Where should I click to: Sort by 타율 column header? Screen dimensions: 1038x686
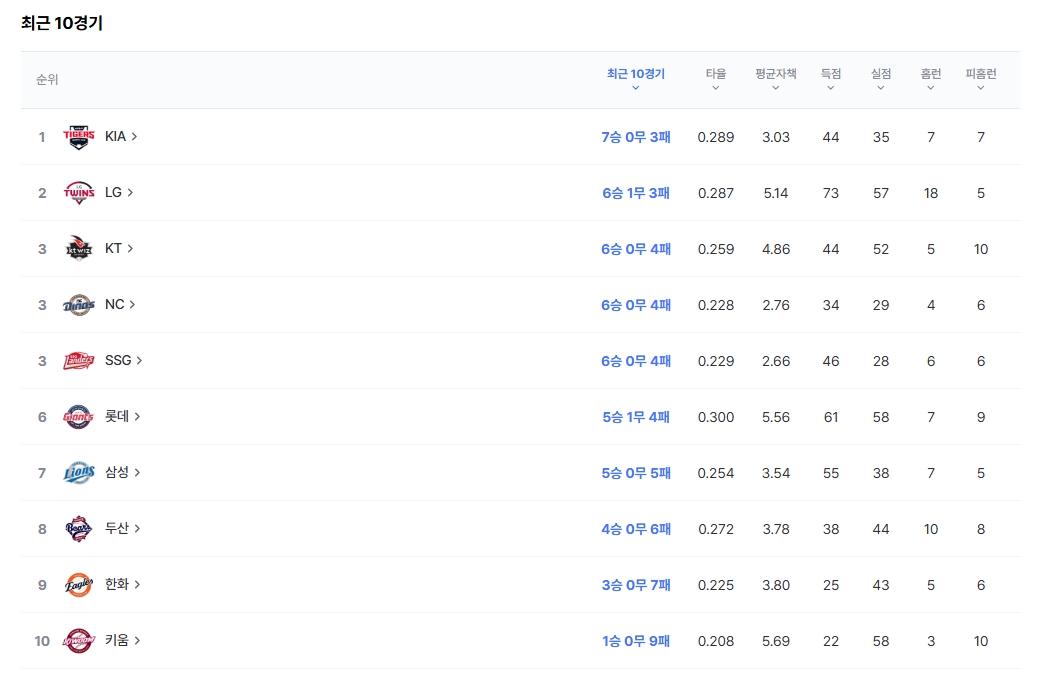click(716, 79)
